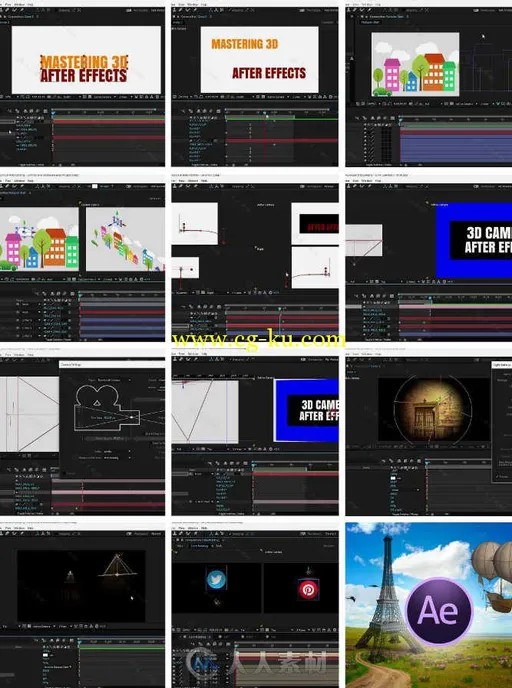The width and height of the screenshot is (512, 688).
Task: Open Active Camera view dropdown under the dark pyramid scene
Action: point(43,626)
